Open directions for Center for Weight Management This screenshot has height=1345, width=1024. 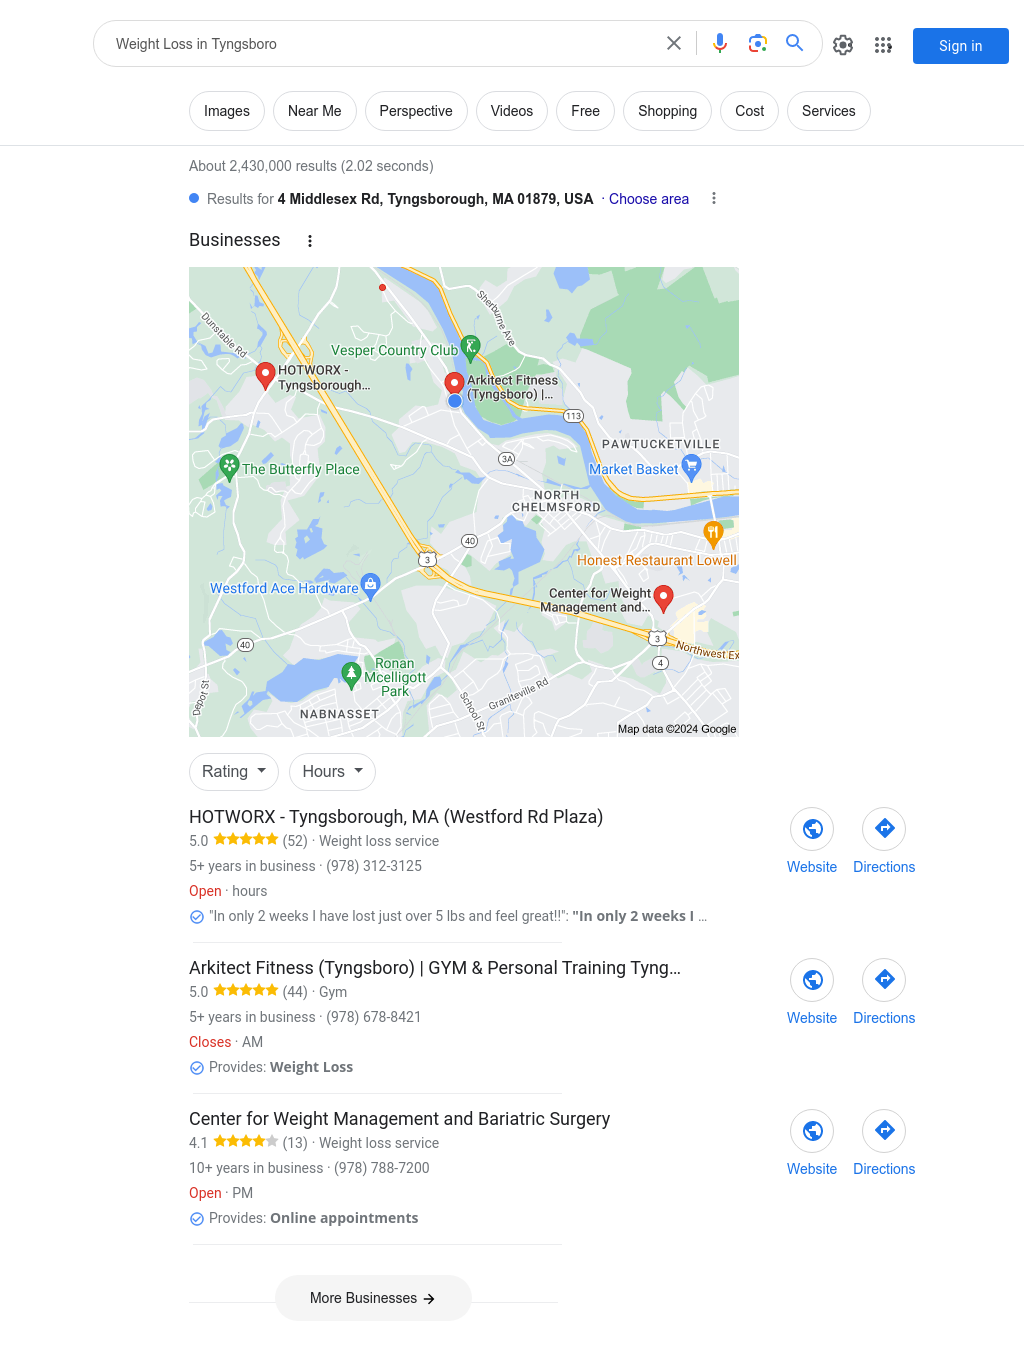(x=884, y=1131)
